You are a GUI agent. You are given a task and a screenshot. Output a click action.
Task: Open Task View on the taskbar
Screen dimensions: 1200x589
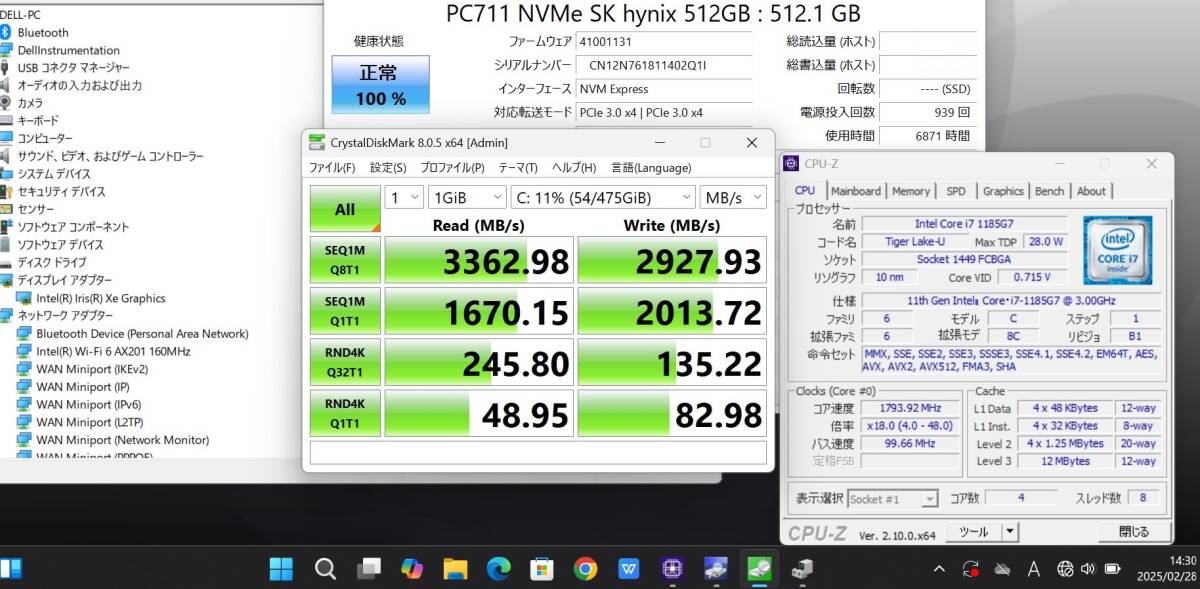pos(369,569)
